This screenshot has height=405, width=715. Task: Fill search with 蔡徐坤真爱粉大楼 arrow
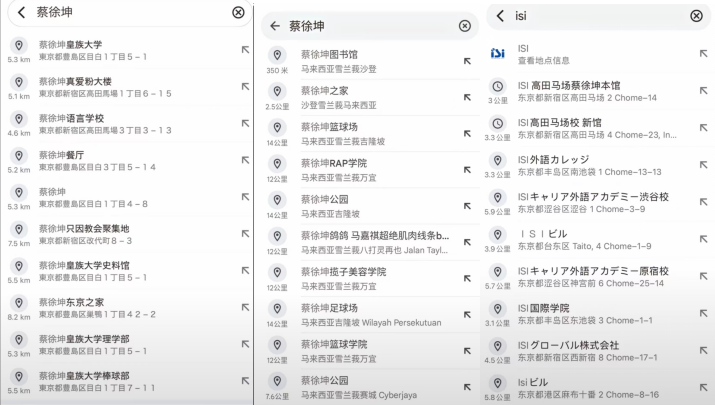point(245,87)
